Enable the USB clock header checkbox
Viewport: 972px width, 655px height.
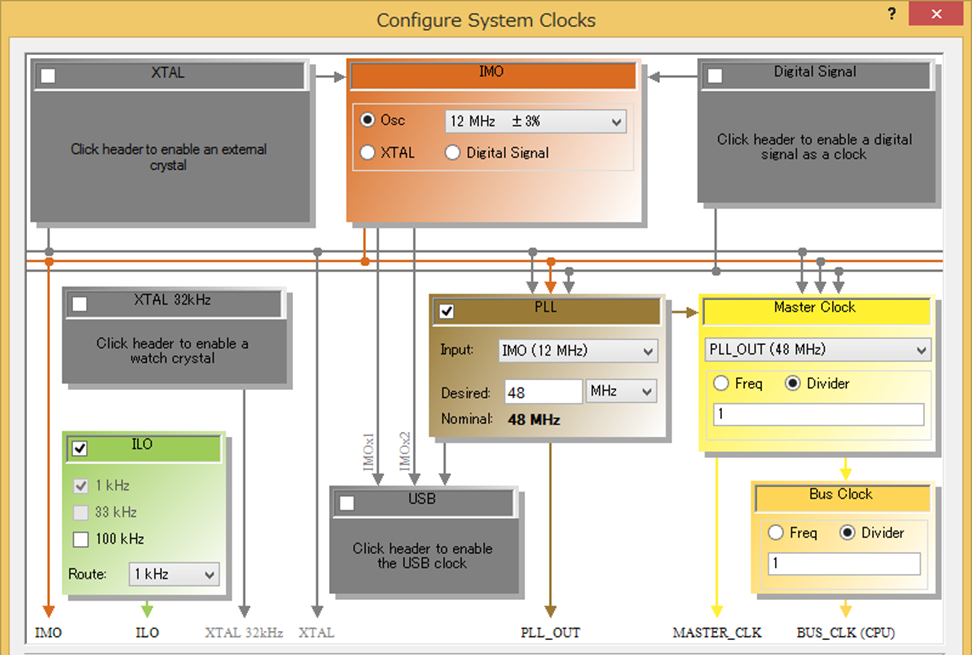tap(347, 503)
